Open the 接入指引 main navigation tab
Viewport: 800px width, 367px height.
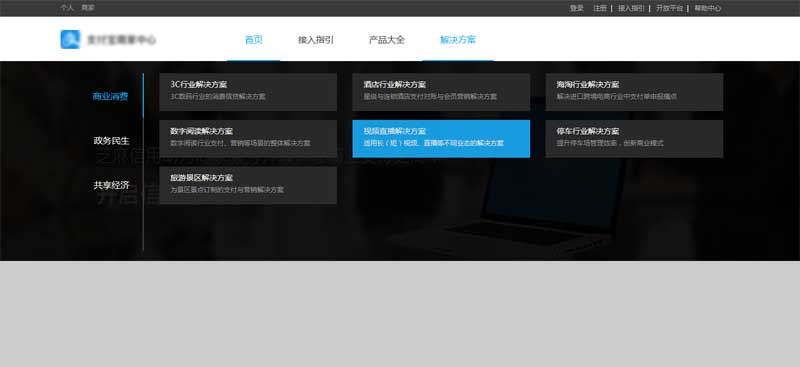click(x=316, y=40)
